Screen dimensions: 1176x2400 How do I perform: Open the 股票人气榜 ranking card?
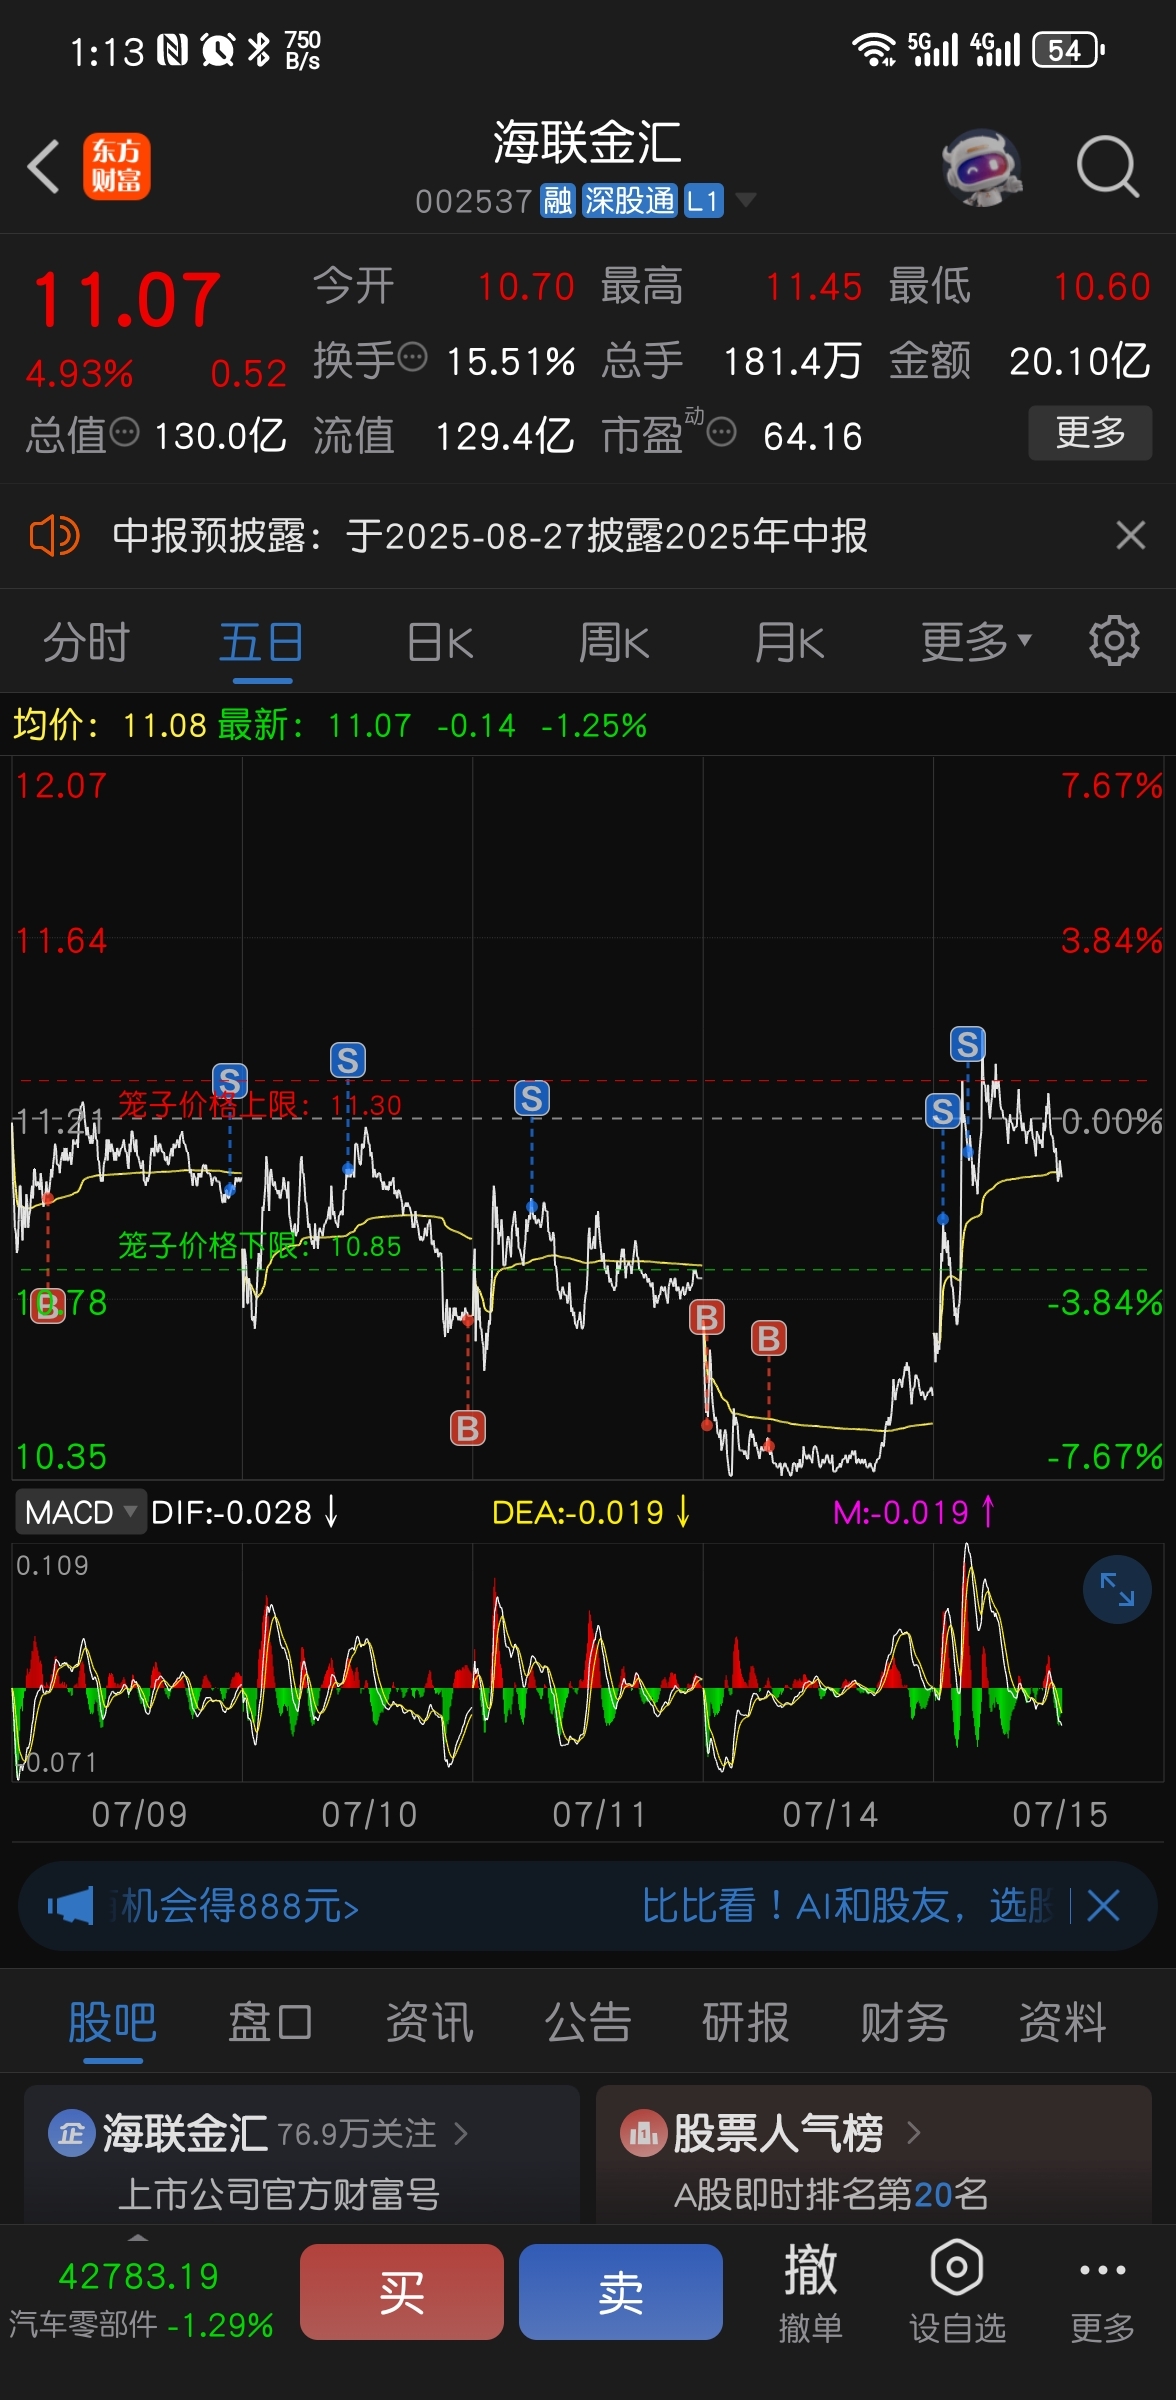pyautogui.click(x=874, y=2154)
